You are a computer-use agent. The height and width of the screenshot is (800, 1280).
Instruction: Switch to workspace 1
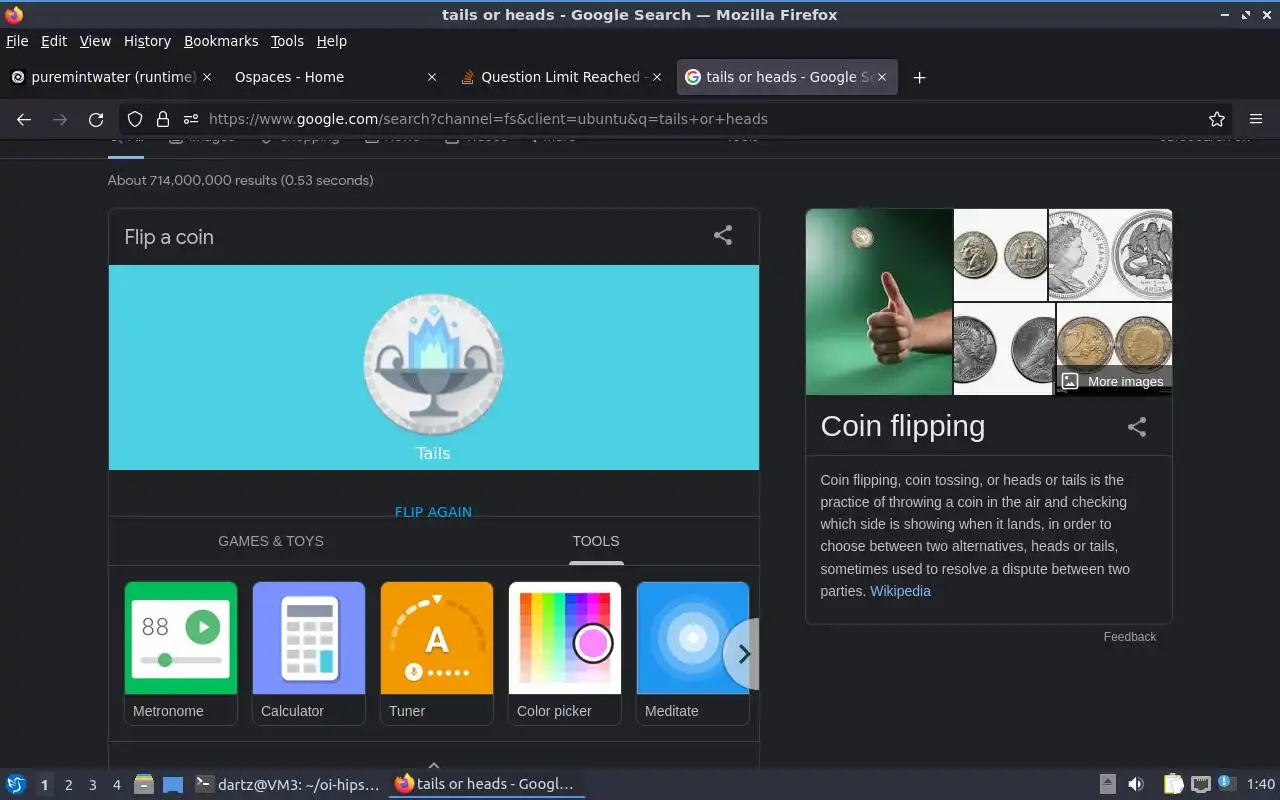(45, 785)
